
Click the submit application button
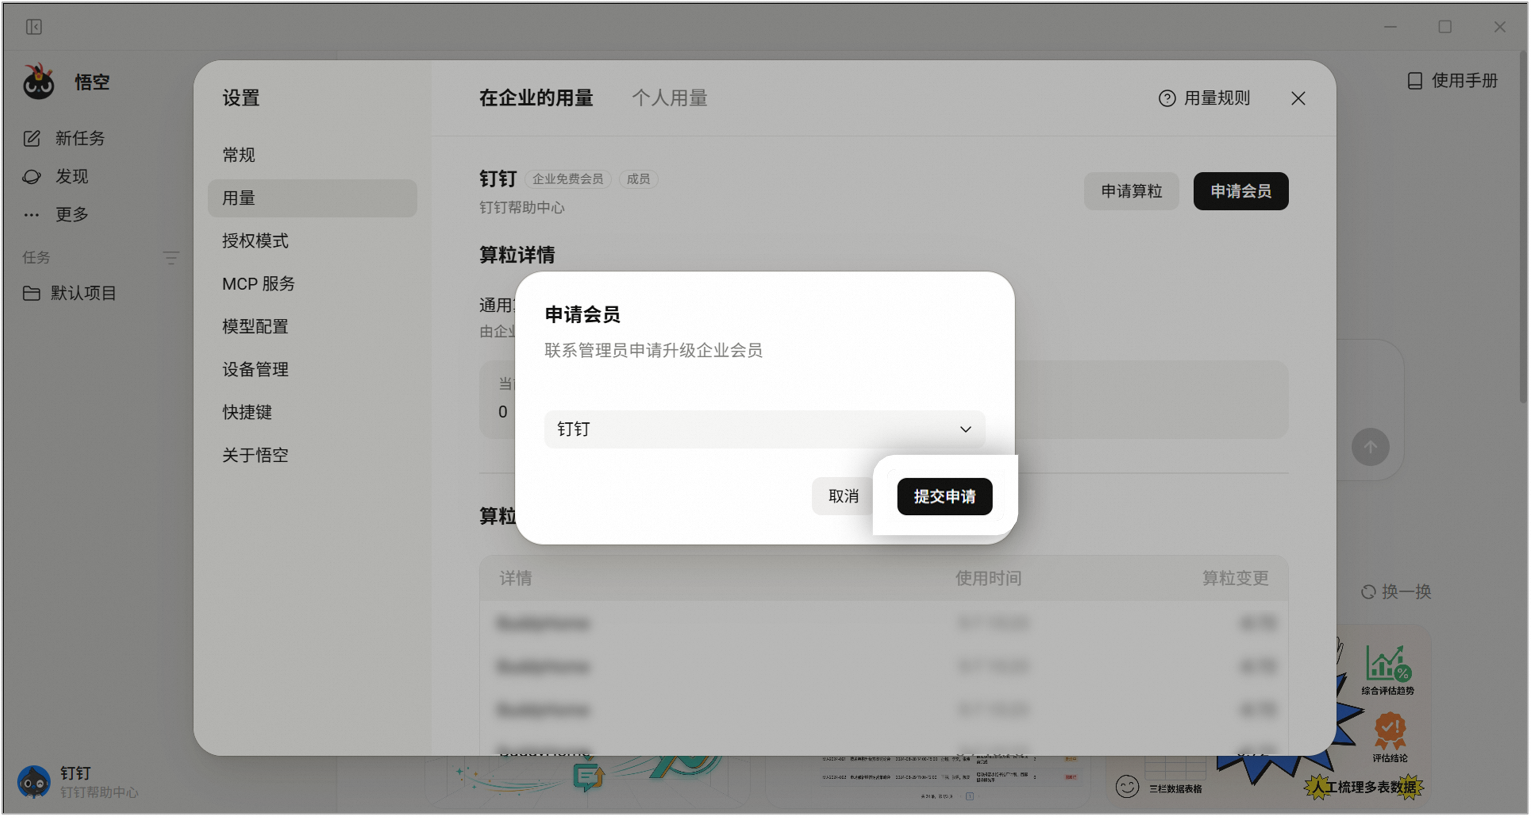(945, 497)
